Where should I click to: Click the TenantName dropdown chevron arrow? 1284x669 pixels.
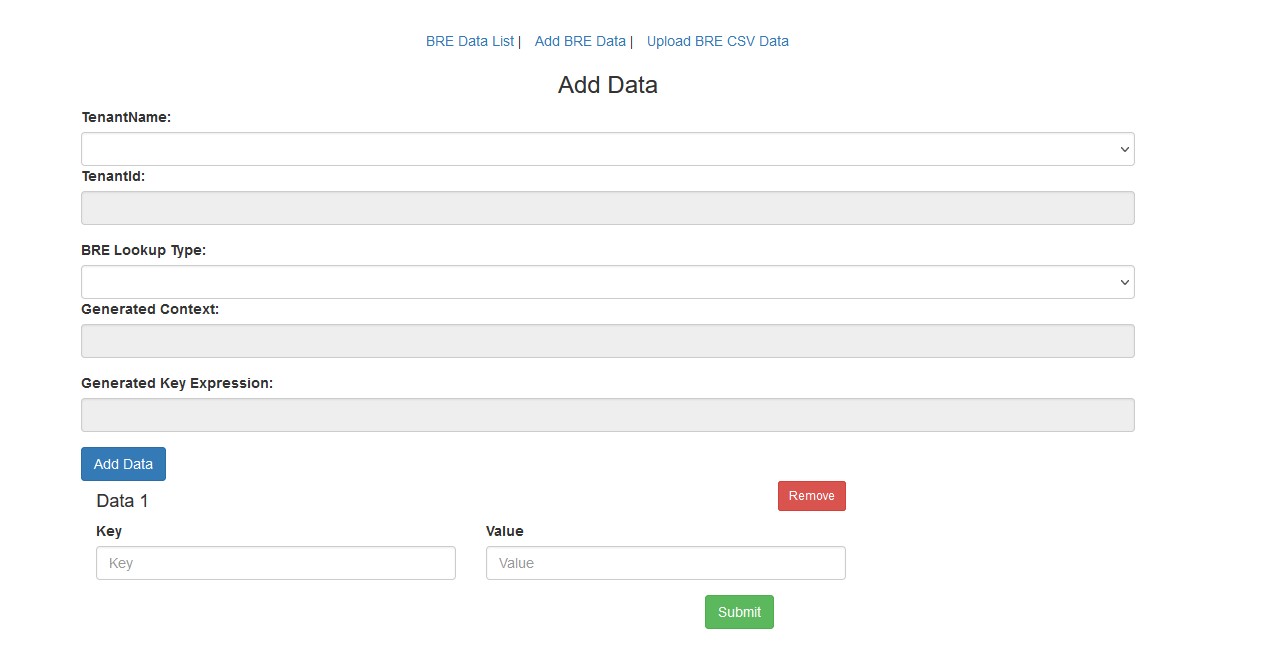point(1122,148)
